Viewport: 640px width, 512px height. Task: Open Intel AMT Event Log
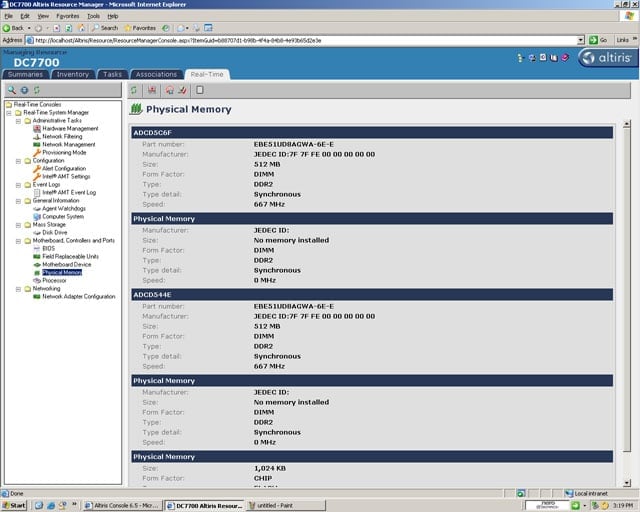tap(69, 193)
